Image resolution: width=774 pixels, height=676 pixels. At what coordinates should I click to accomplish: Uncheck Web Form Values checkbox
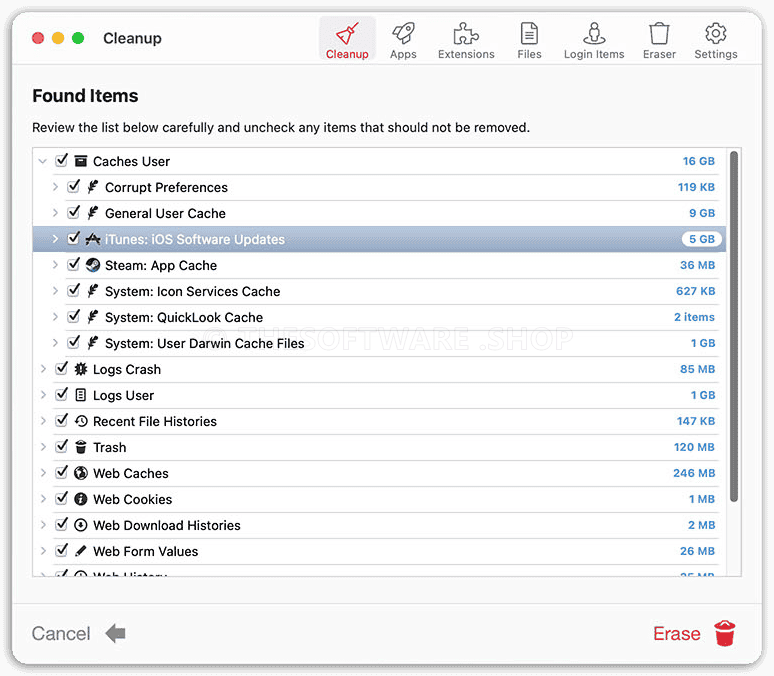(62, 551)
